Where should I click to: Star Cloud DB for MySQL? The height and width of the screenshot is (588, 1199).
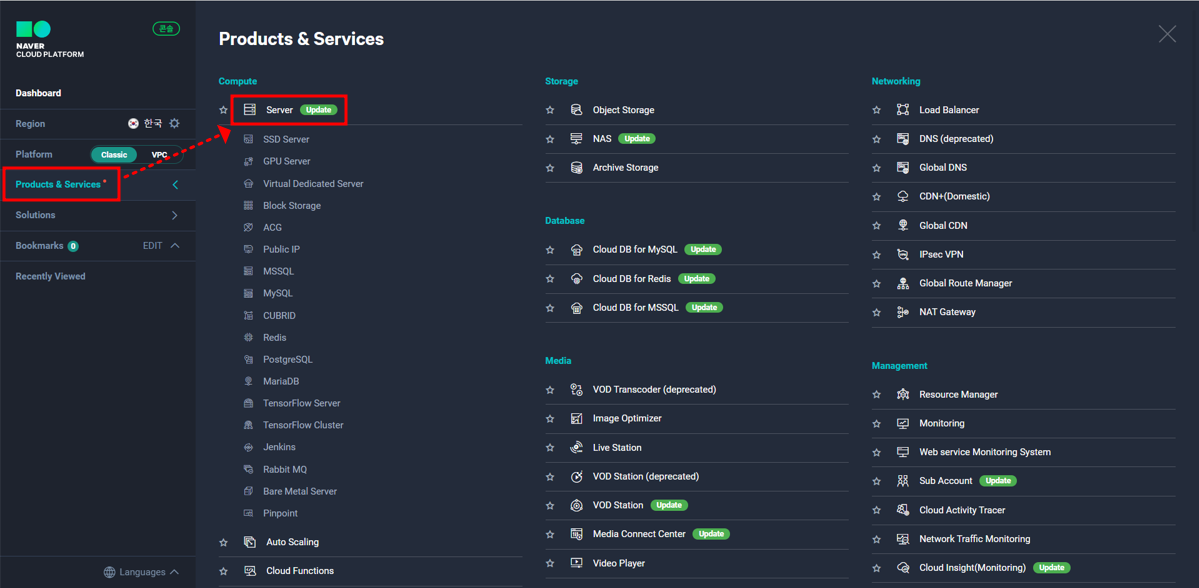click(x=550, y=249)
